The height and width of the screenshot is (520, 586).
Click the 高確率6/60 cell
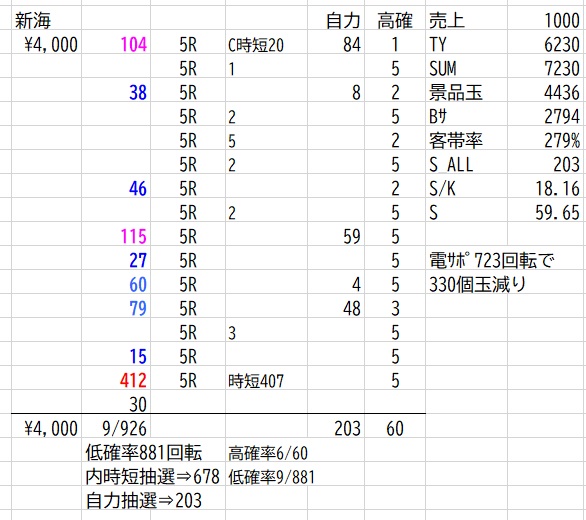tap(268, 453)
